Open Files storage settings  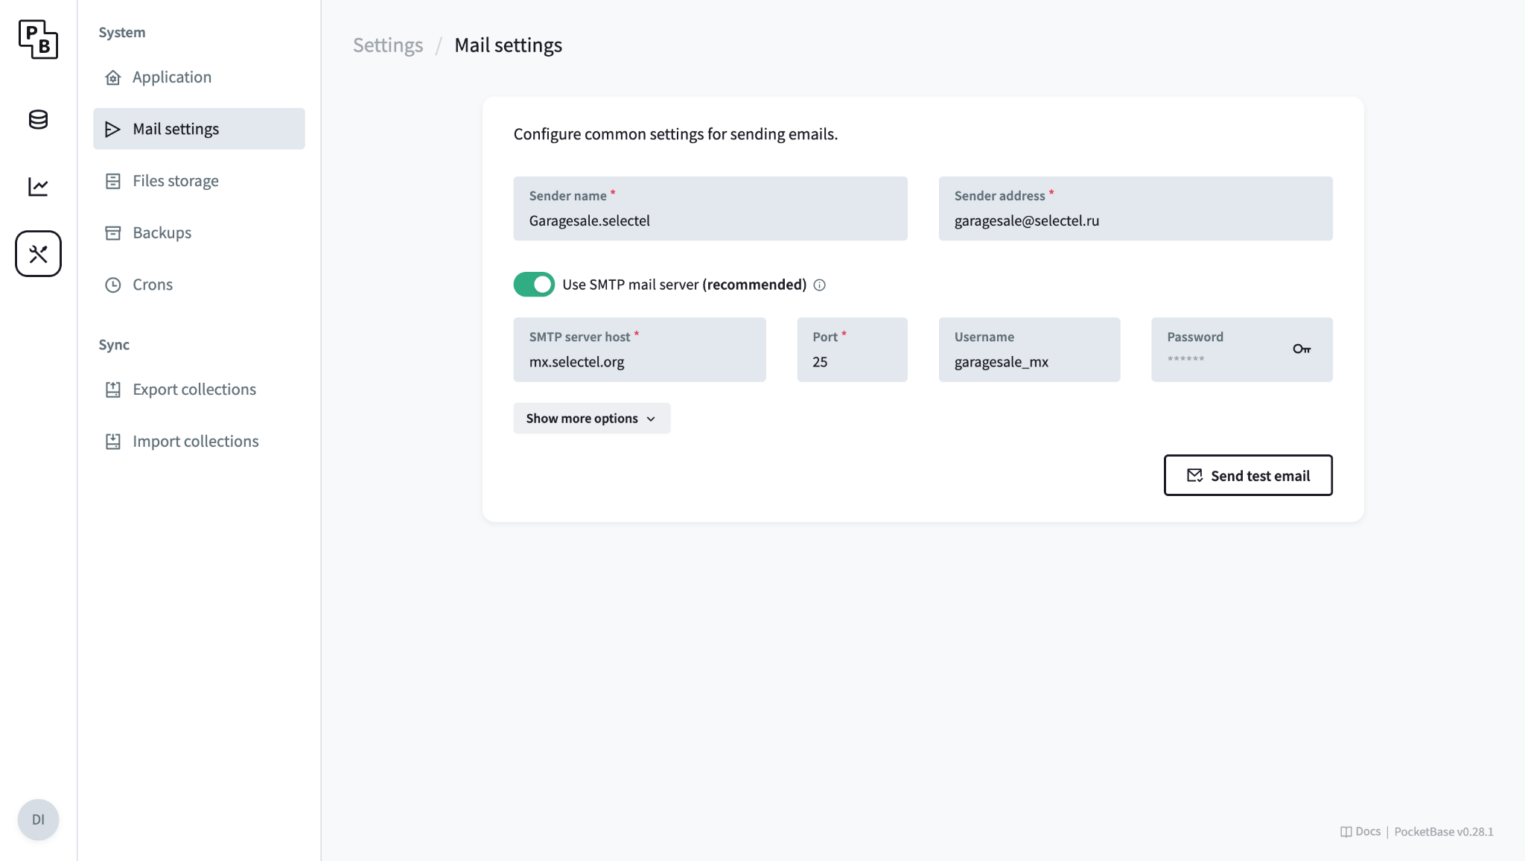(199, 181)
